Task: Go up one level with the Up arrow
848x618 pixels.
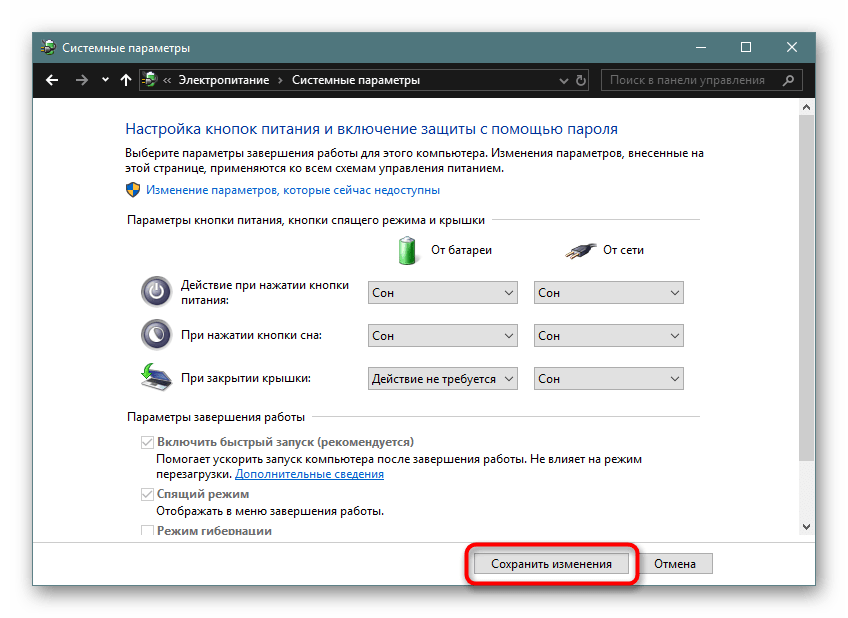Action: click(x=125, y=80)
